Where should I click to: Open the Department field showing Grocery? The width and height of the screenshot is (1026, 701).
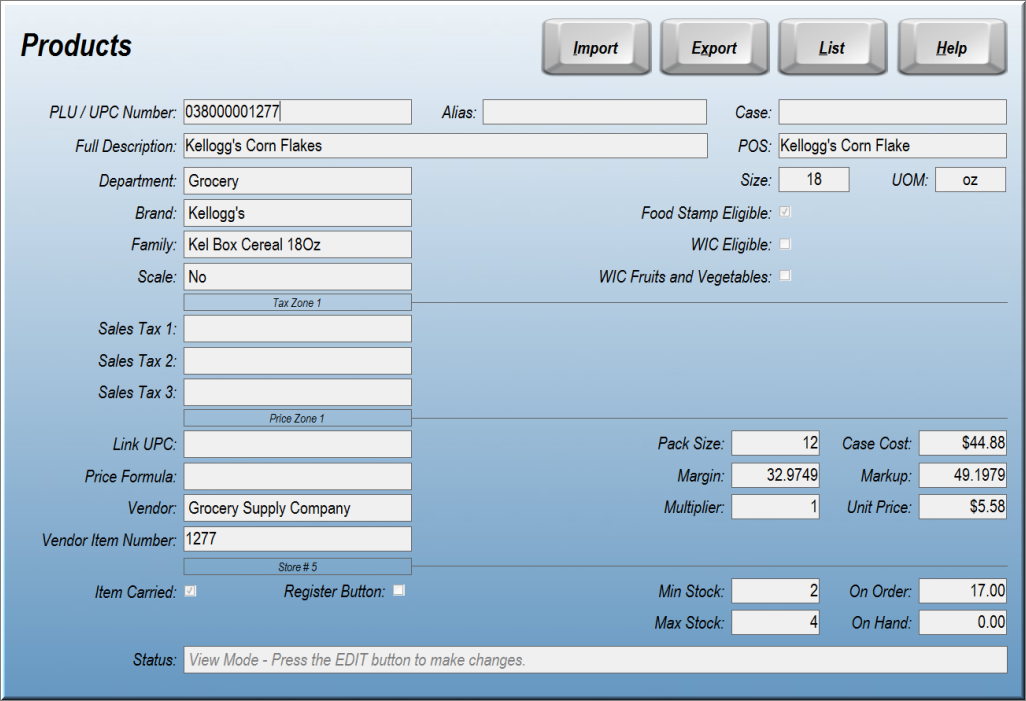(297, 181)
